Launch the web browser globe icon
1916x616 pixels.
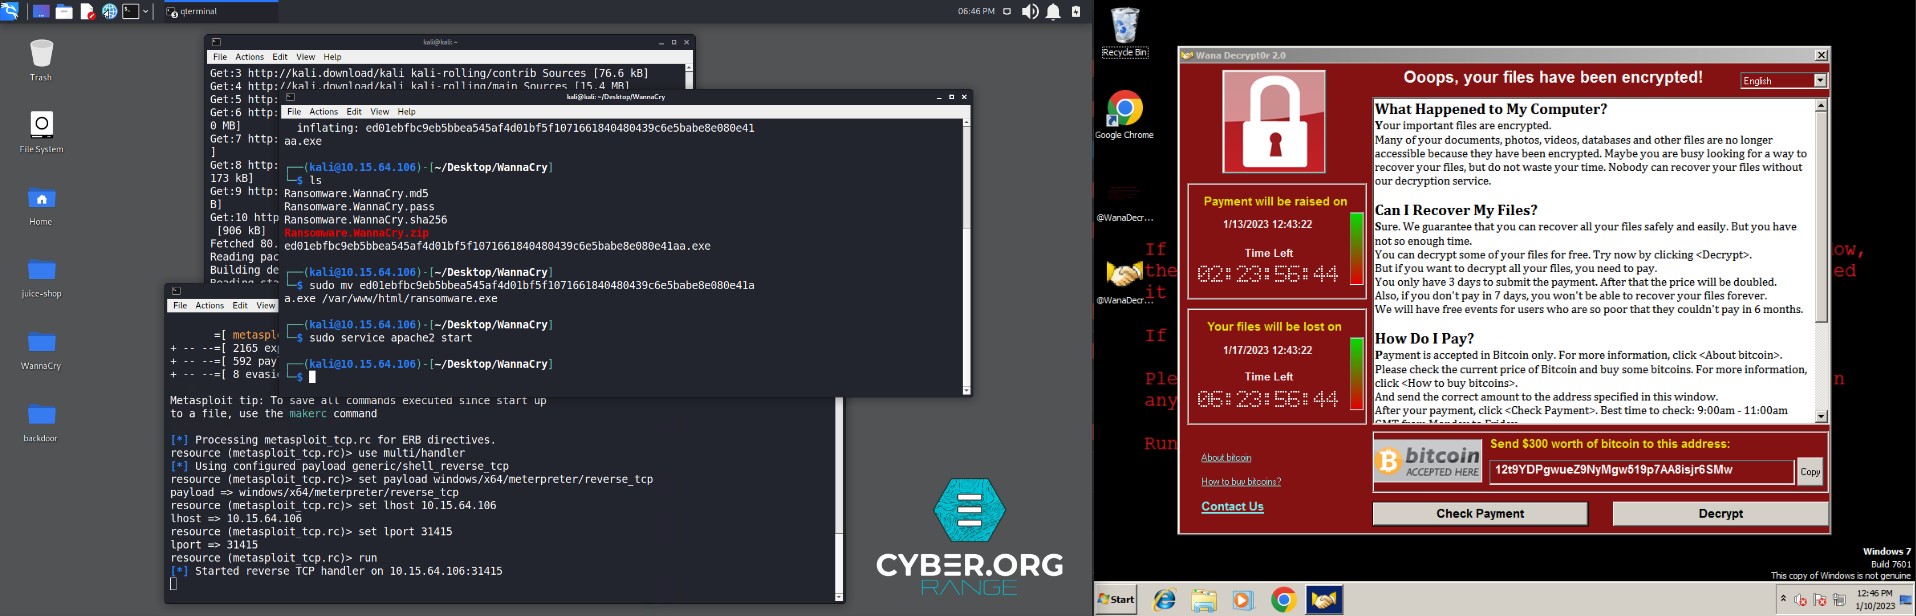(x=109, y=12)
